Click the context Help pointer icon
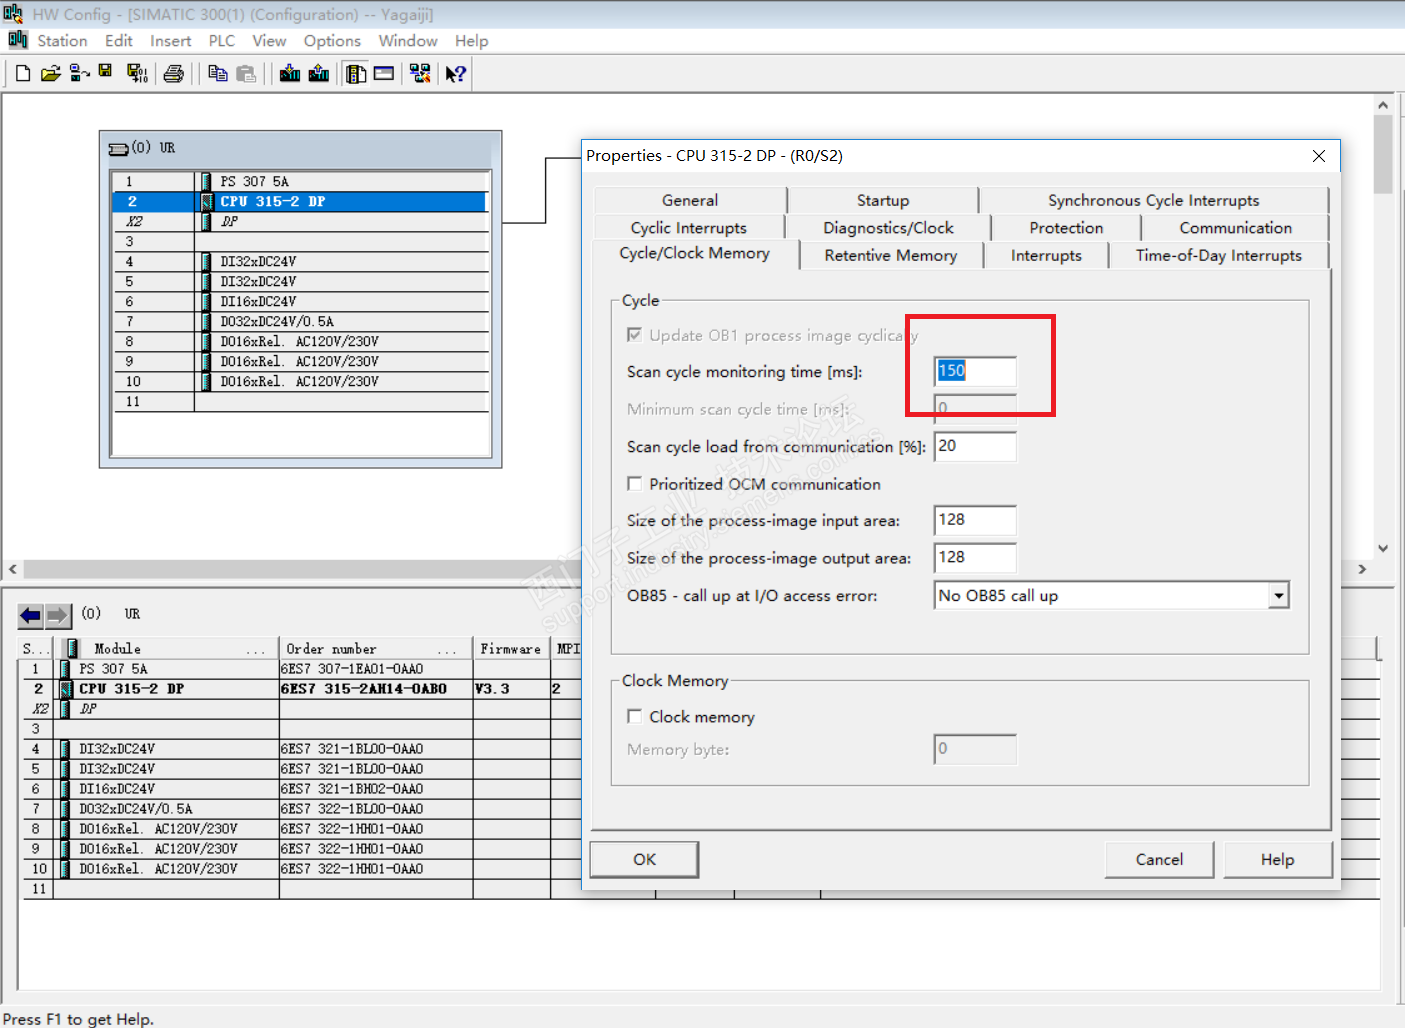This screenshot has width=1405, height=1028. [456, 74]
